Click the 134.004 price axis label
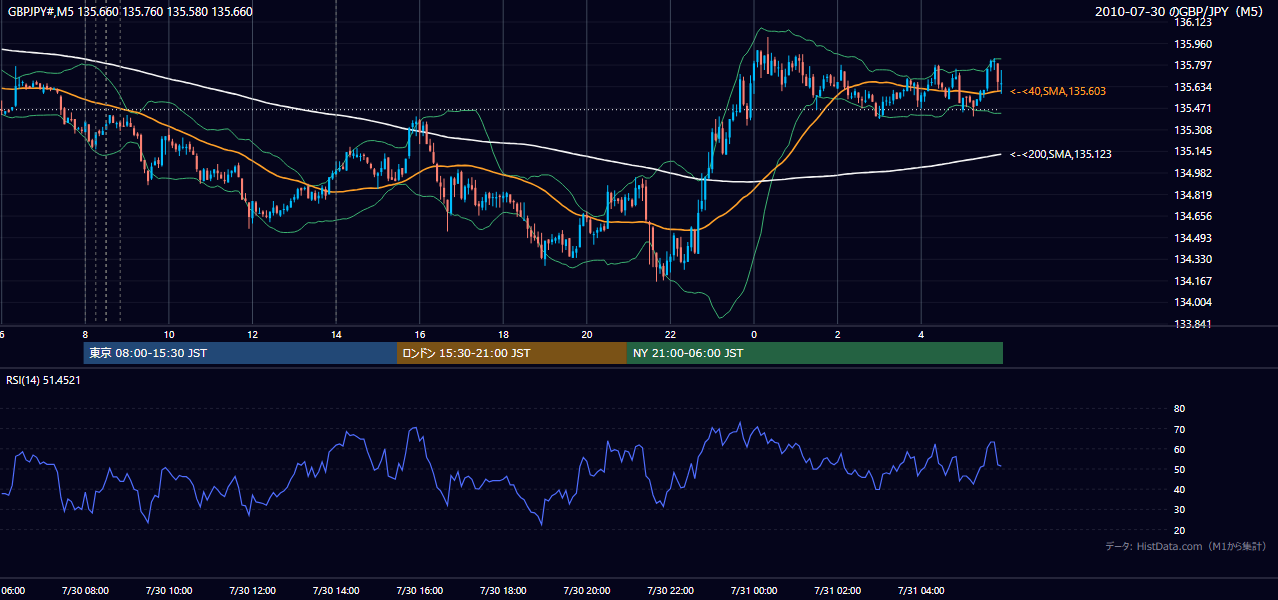 click(1192, 302)
